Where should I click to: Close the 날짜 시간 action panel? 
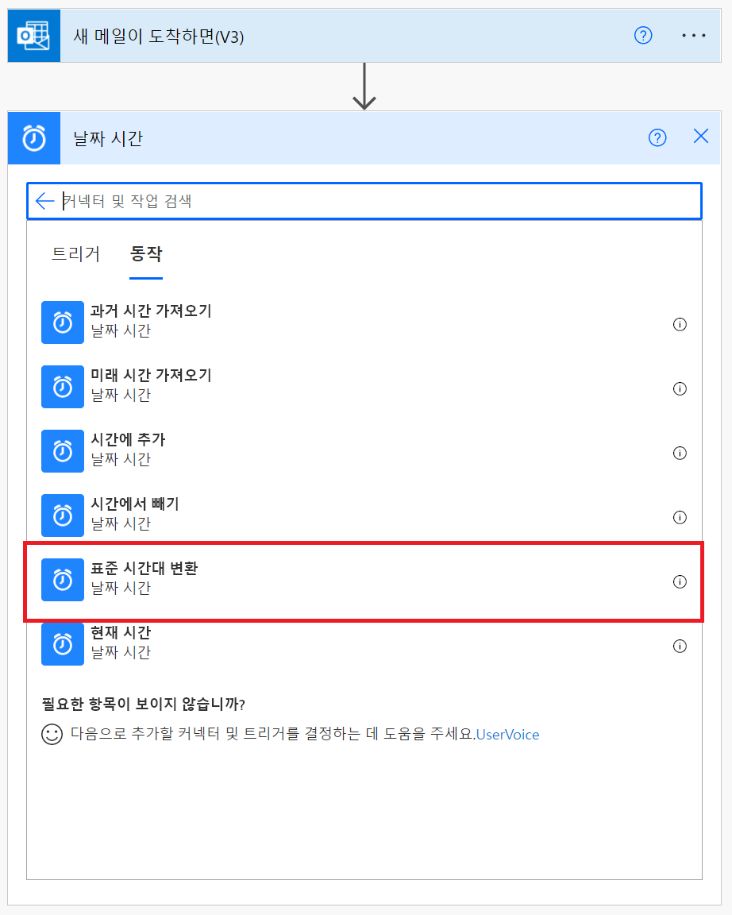700,137
